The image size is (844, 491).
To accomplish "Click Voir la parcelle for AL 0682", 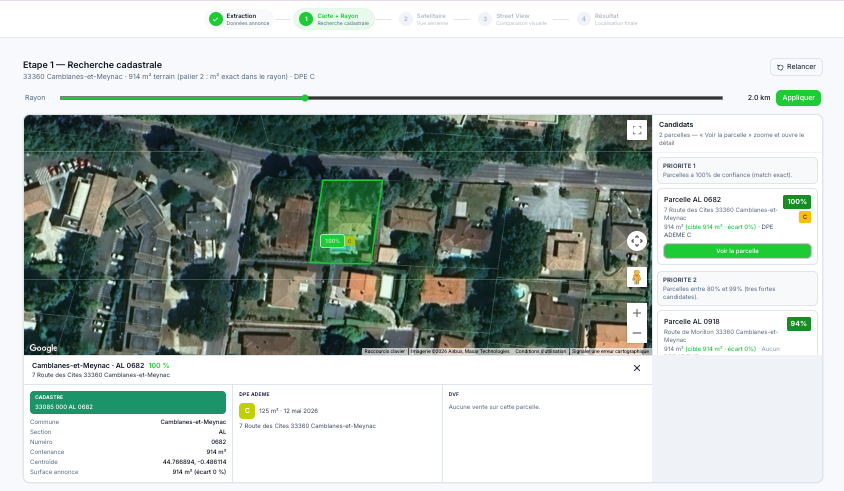I will pos(737,251).
